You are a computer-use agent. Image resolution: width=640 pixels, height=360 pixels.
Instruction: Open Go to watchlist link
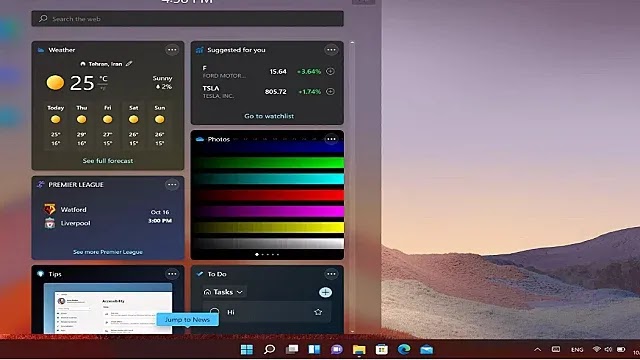(x=269, y=116)
